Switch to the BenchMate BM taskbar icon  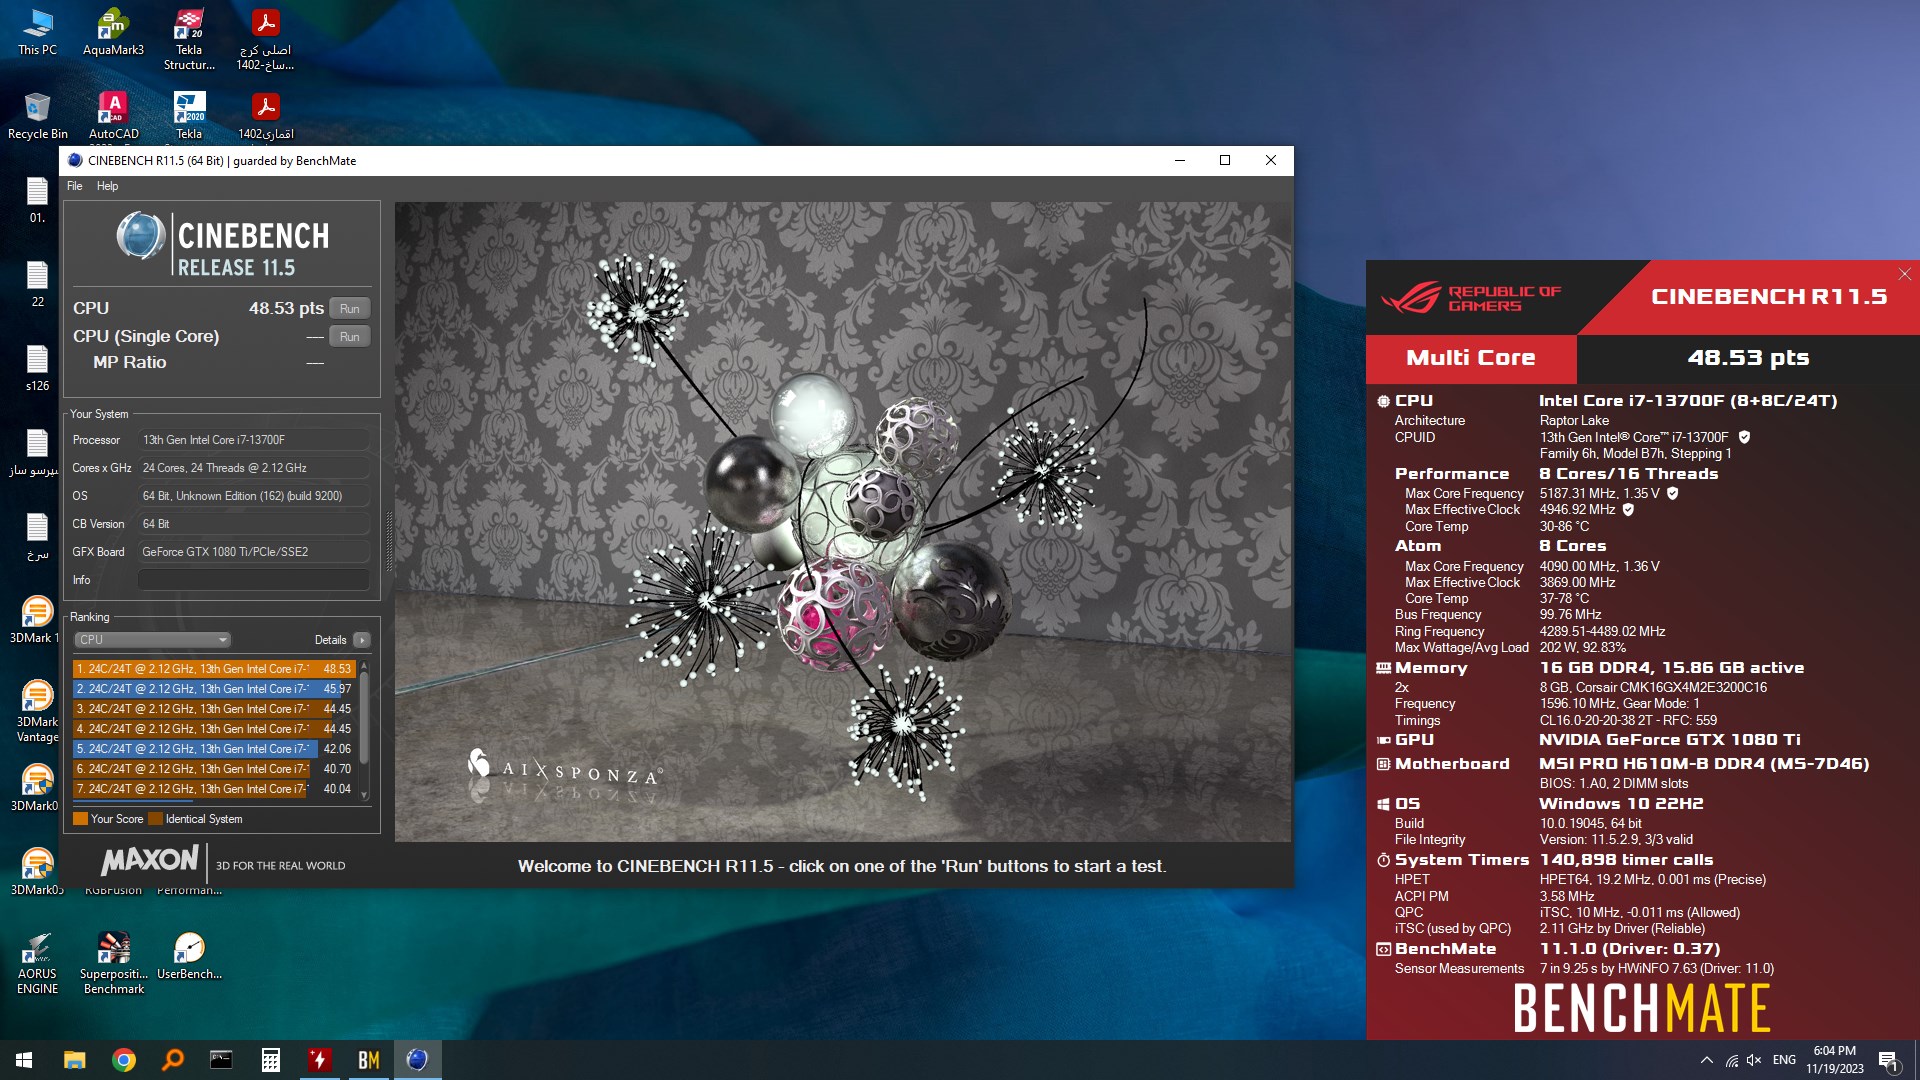click(368, 1060)
